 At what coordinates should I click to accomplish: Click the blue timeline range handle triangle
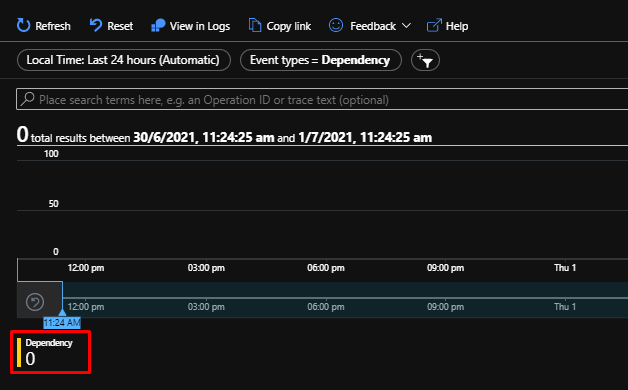pos(62,312)
